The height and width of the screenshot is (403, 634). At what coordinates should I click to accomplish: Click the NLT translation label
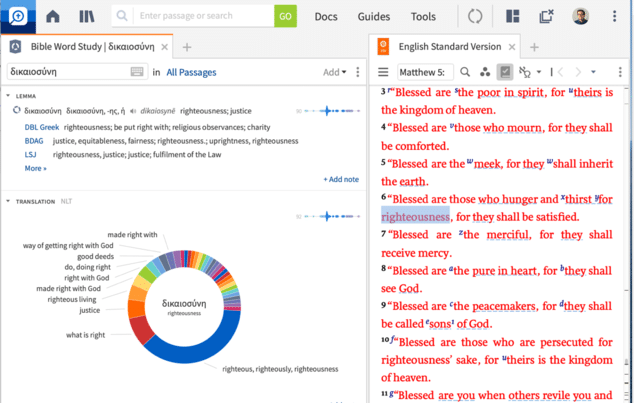[66, 201]
